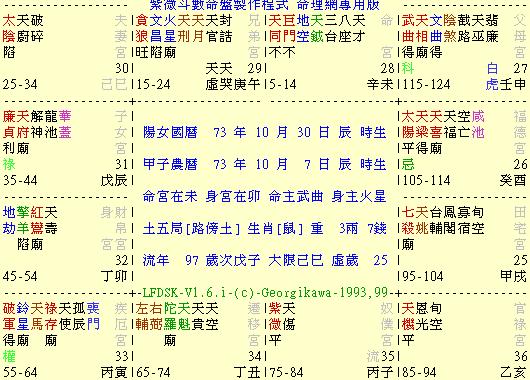
Task: Click the 命主武曲 text
Action: coord(296,196)
